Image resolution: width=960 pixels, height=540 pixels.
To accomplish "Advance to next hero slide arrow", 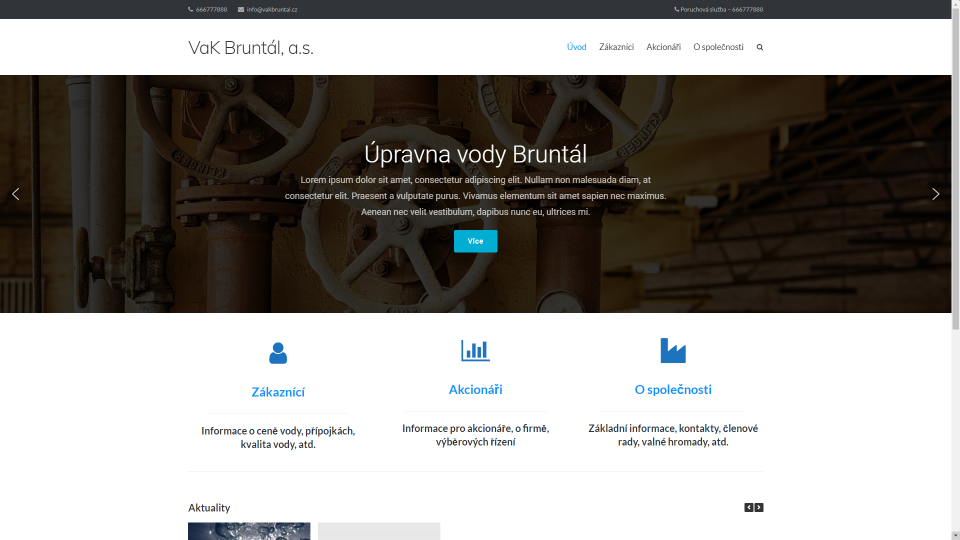I will coord(935,194).
